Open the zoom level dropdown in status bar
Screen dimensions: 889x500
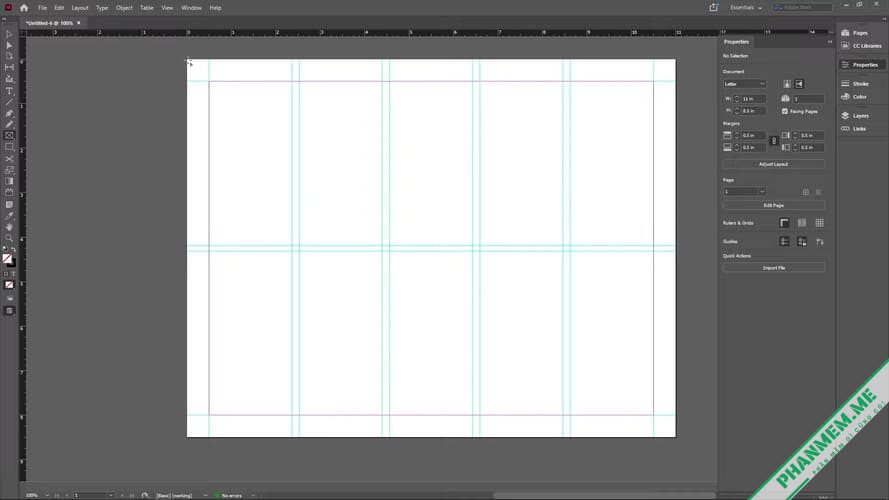pyautogui.click(x=46, y=495)
